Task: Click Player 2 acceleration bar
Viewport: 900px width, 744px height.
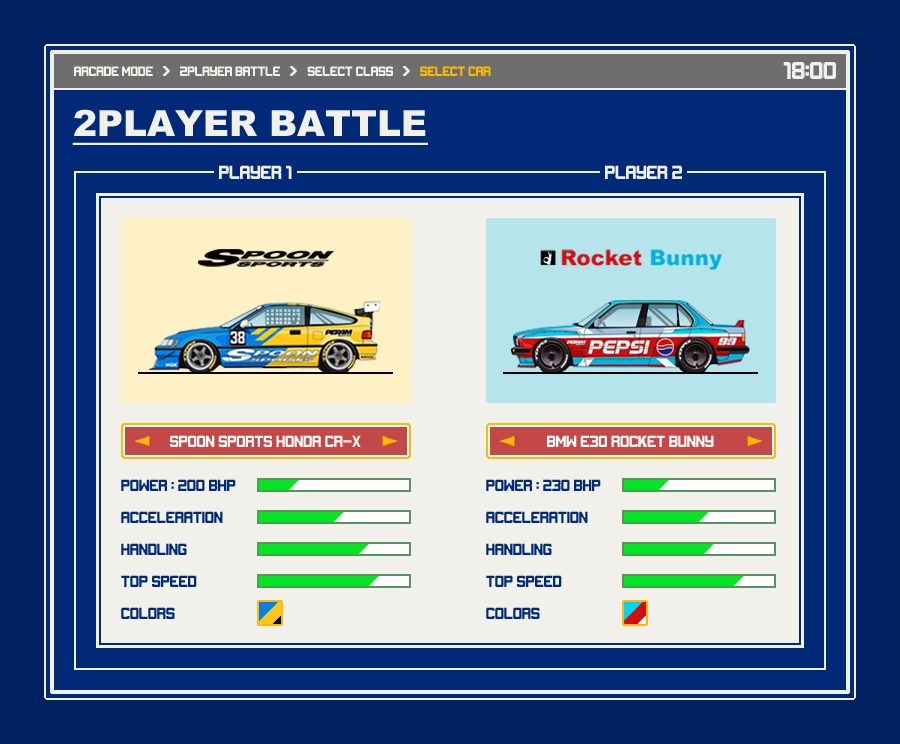Action: click(x=699, y=517)
